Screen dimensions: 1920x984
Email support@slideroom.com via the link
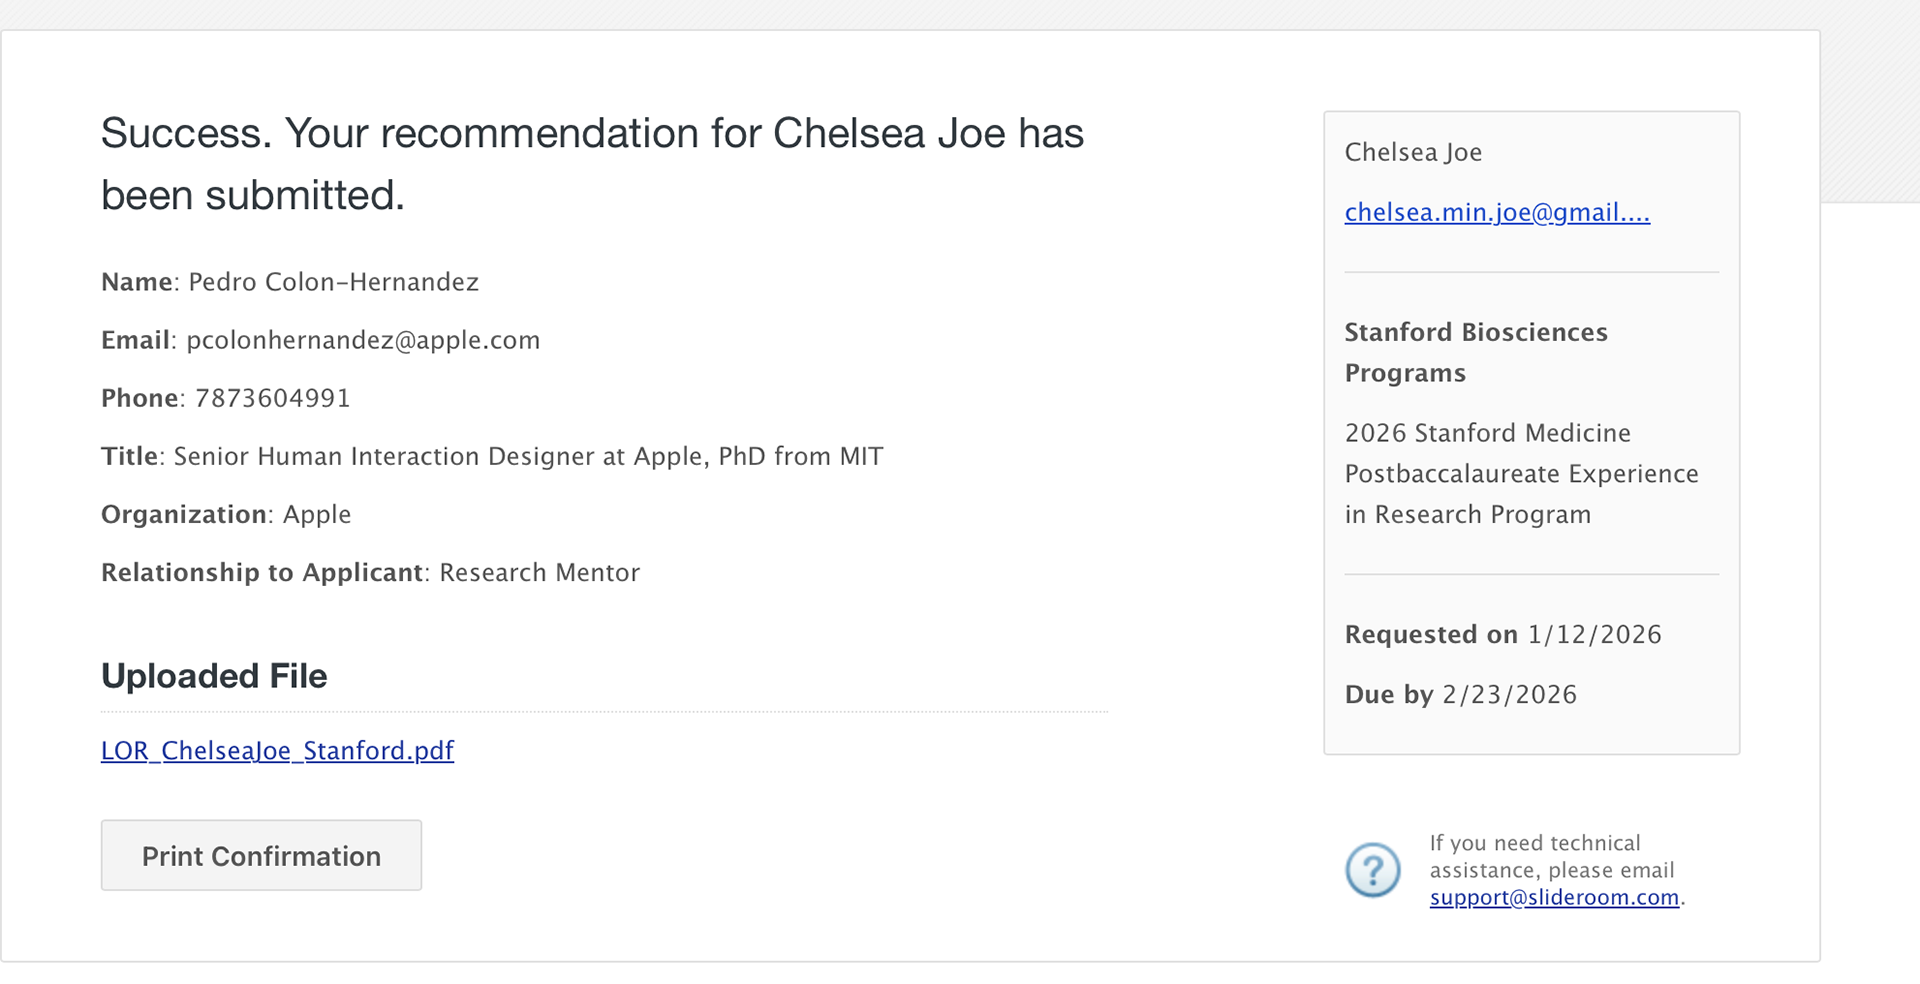1553,897
